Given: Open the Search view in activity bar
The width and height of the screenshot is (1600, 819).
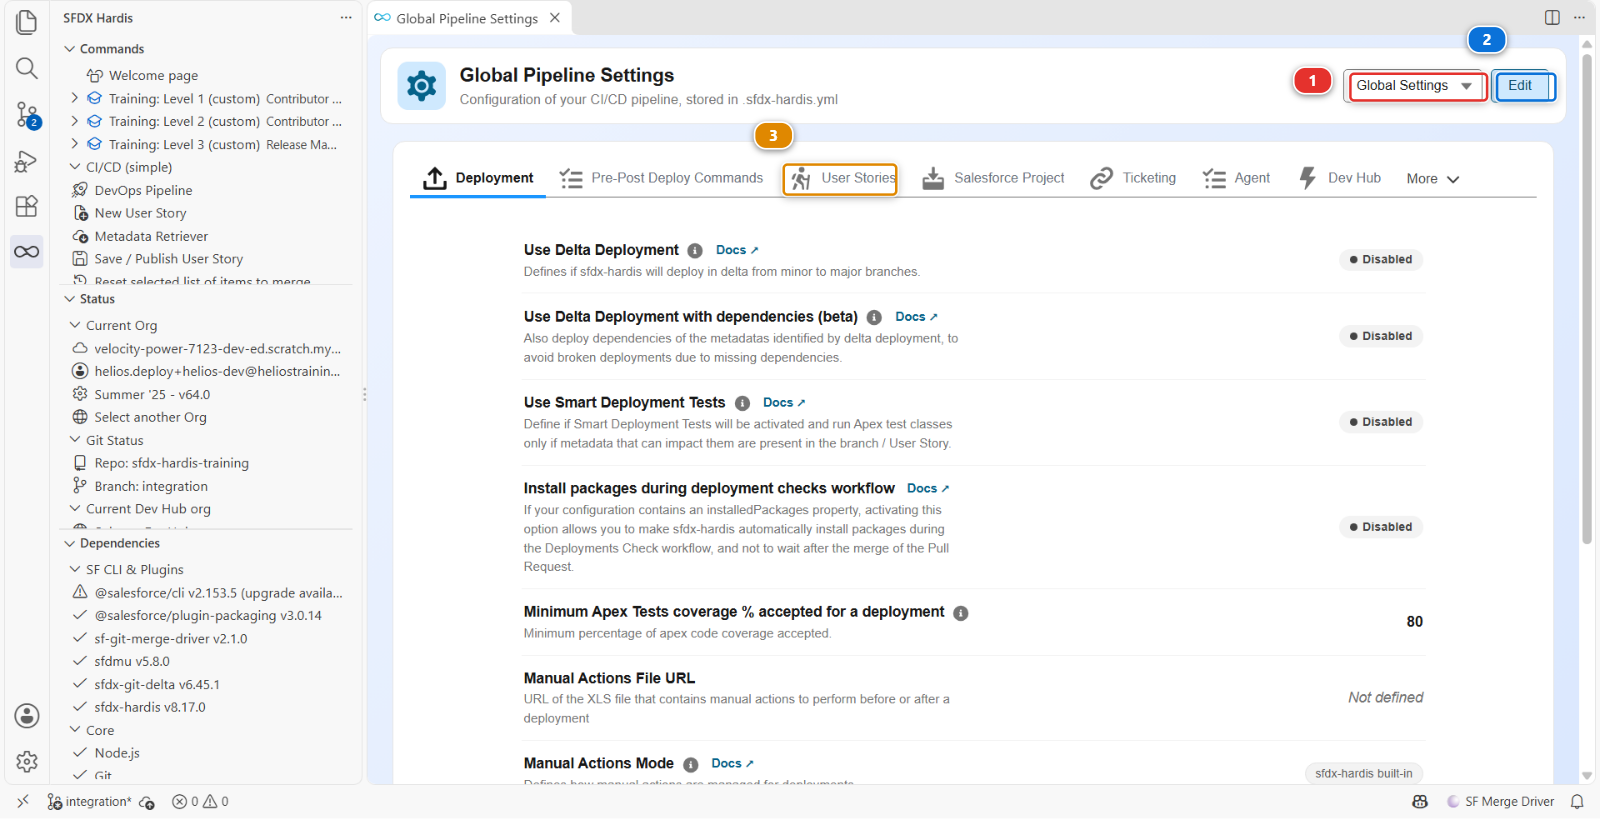Looking at the screenshot, I should [x=27, y=68].
